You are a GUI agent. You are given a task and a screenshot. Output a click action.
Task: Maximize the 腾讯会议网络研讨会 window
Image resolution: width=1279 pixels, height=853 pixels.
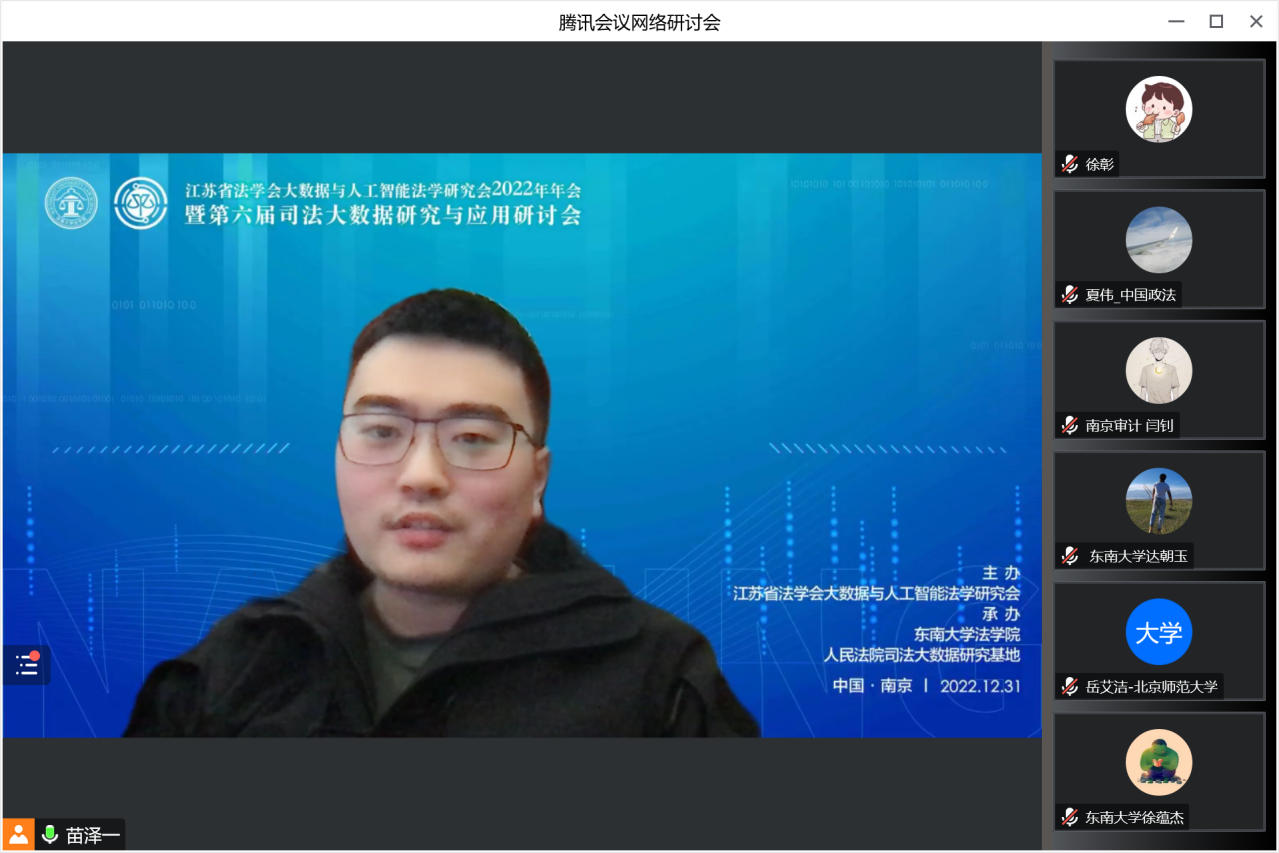coord(1216,21)
